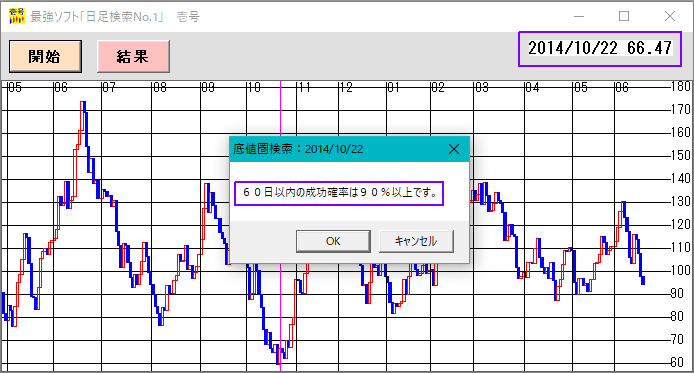Select the 03 month label on chart

pos(482,87)
